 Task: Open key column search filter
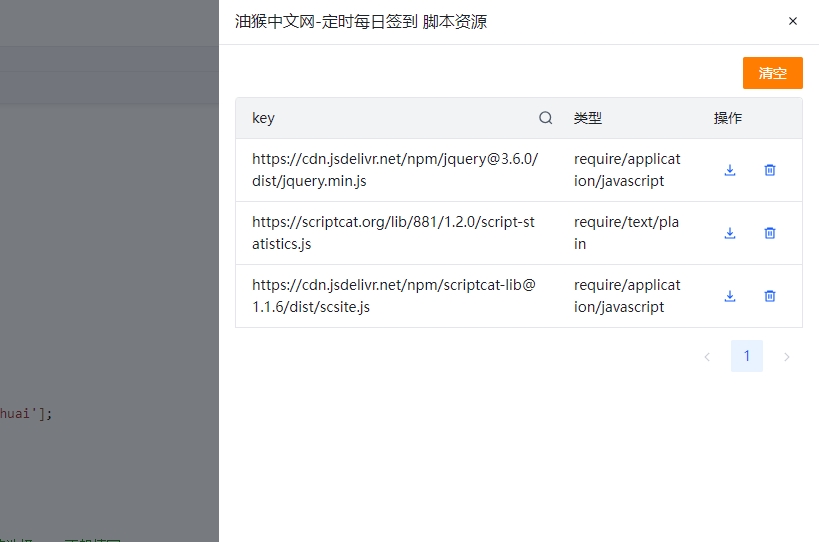coord(546,118)
